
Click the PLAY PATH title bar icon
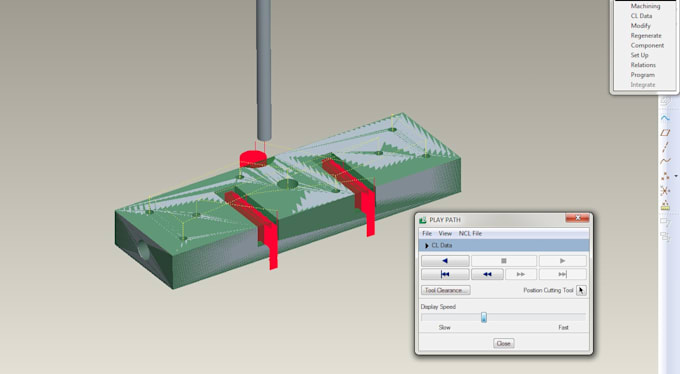[x=423, y=220]
